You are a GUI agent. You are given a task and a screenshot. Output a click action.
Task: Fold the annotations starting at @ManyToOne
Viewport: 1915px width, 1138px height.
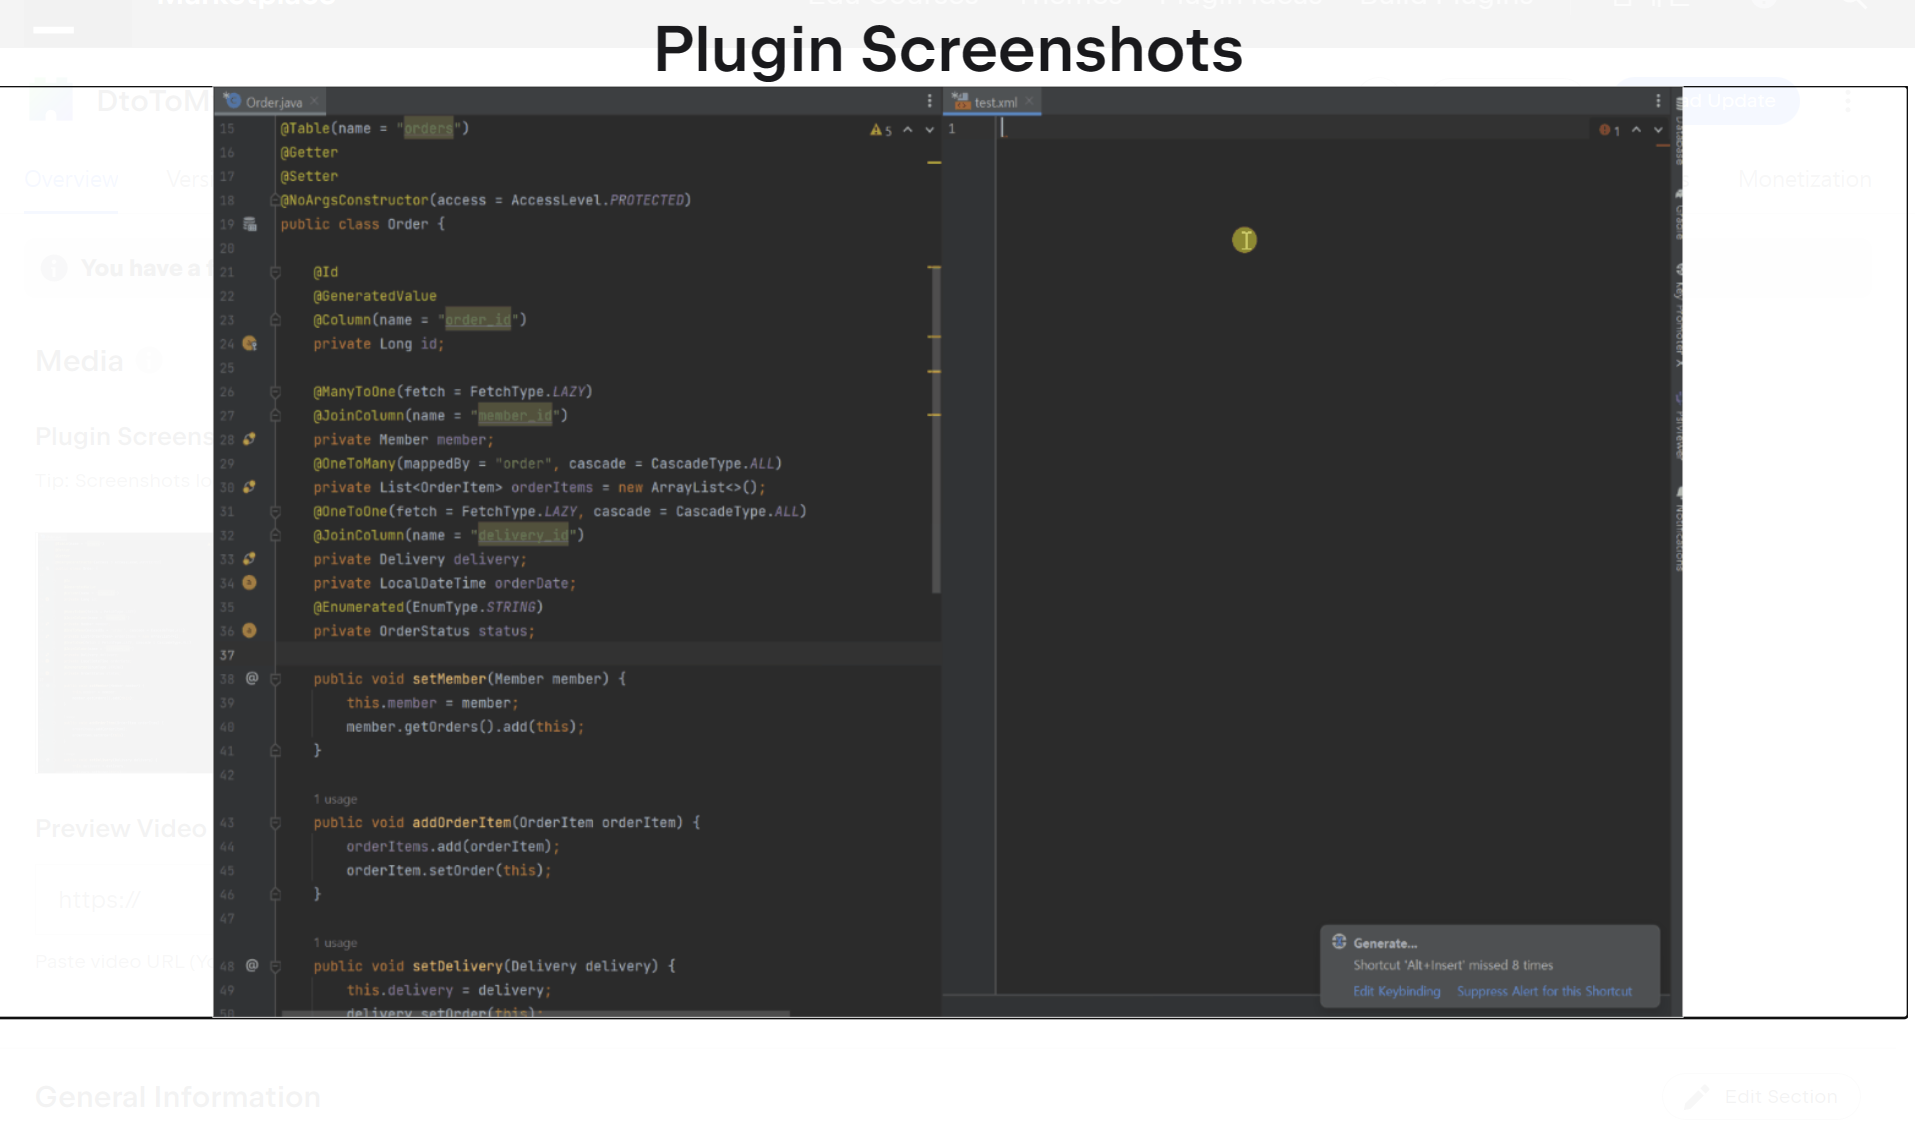275,392
